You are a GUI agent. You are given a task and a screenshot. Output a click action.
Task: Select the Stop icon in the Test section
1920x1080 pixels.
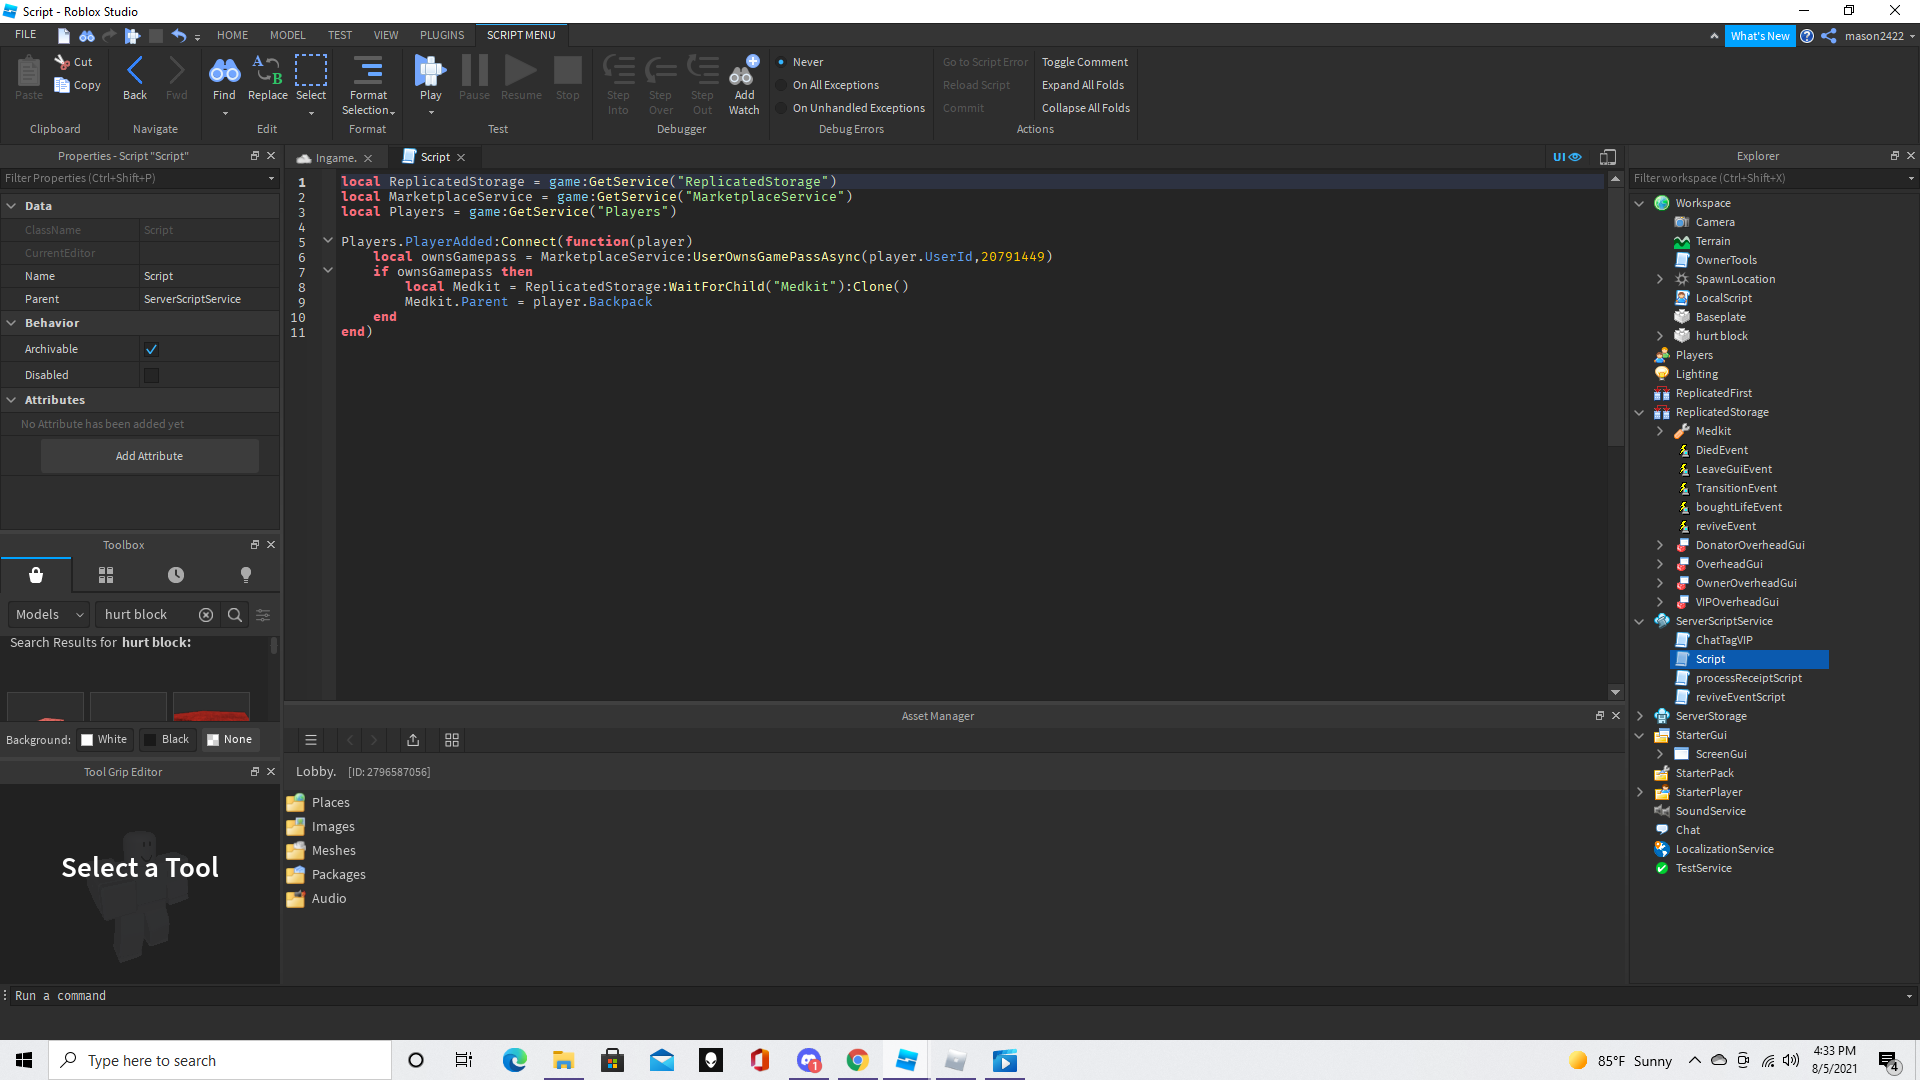(x=567, y=70)
